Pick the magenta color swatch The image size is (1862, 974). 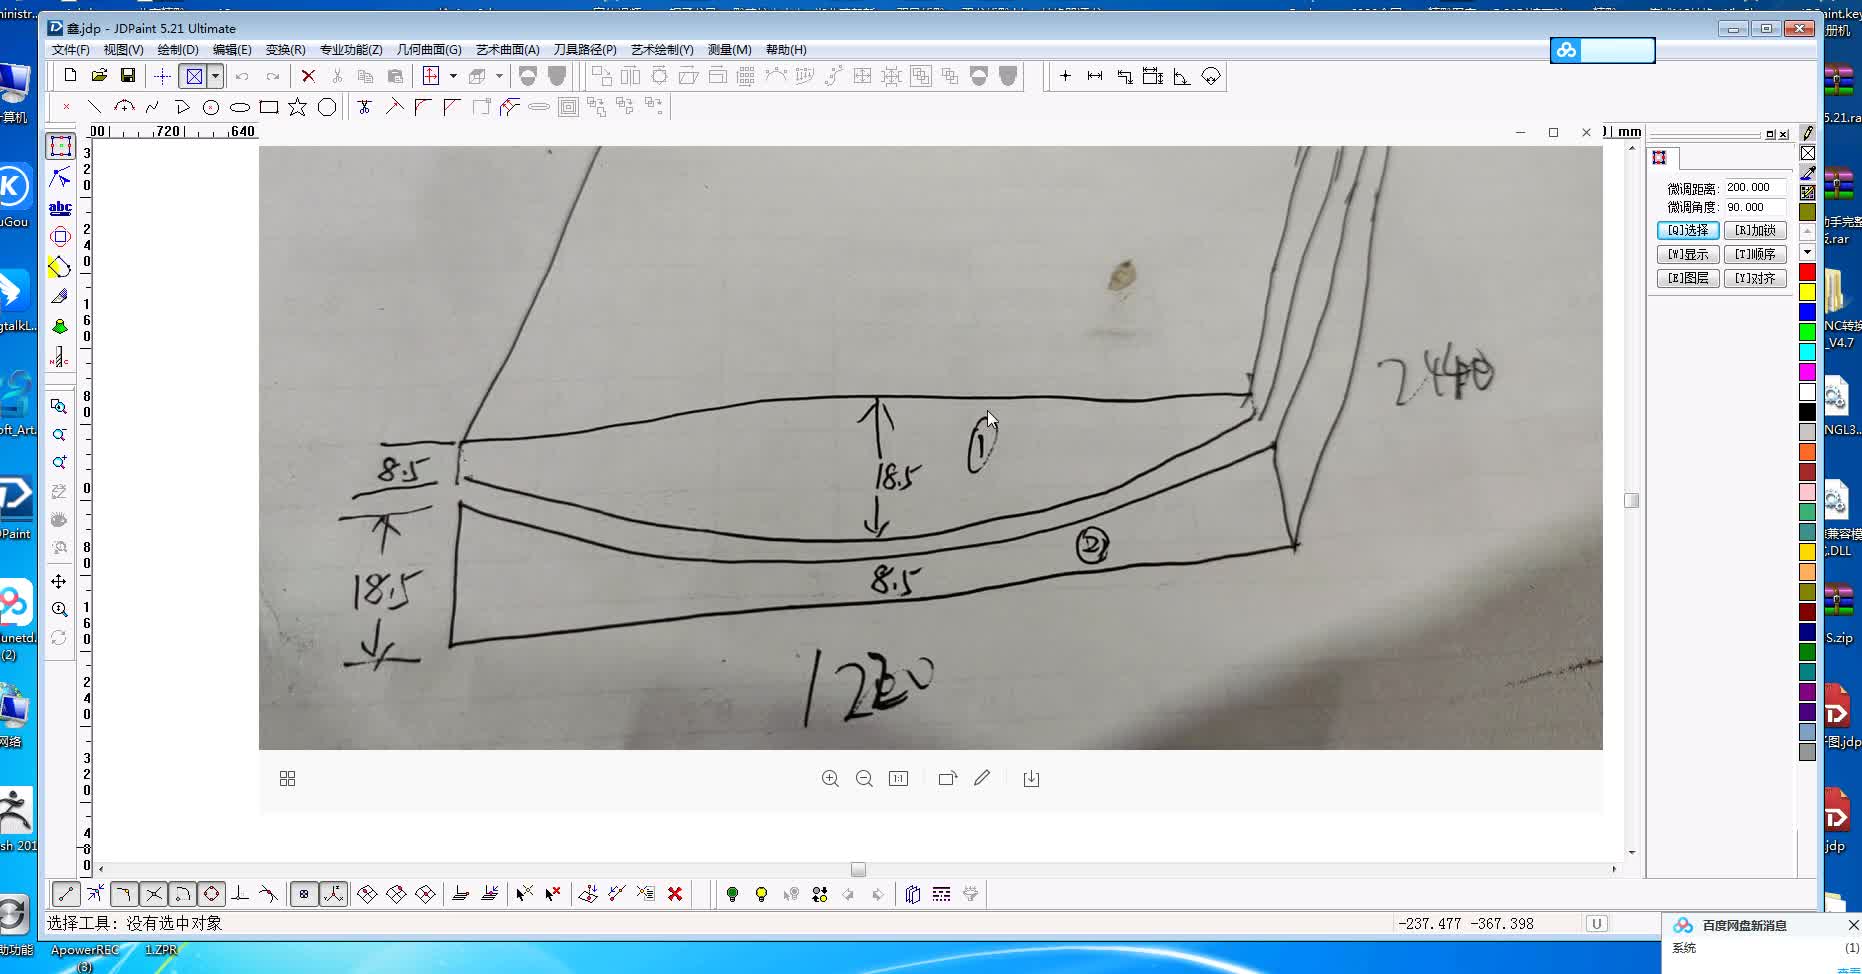point(1808,372)
